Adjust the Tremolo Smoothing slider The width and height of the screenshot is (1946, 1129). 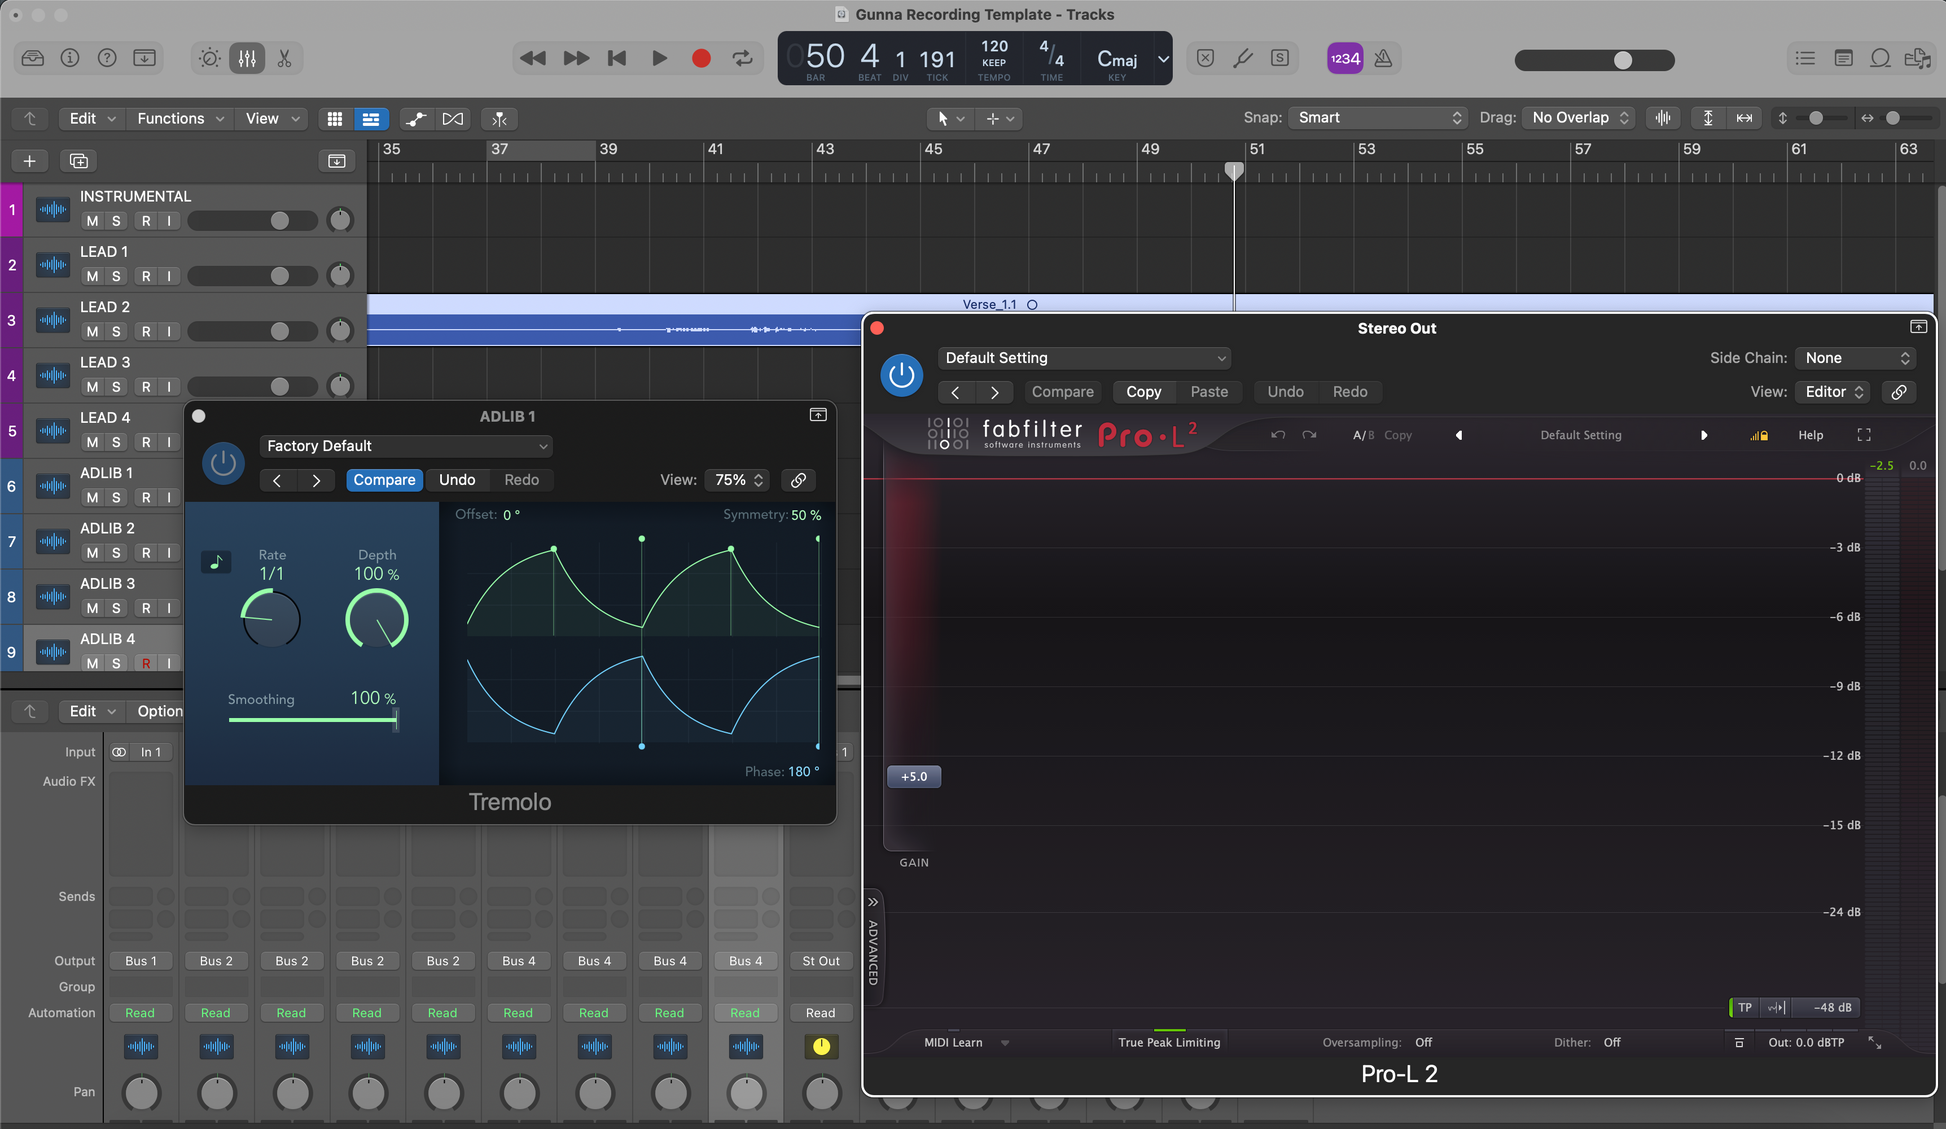pyautogui.click(x=395, y=719)
